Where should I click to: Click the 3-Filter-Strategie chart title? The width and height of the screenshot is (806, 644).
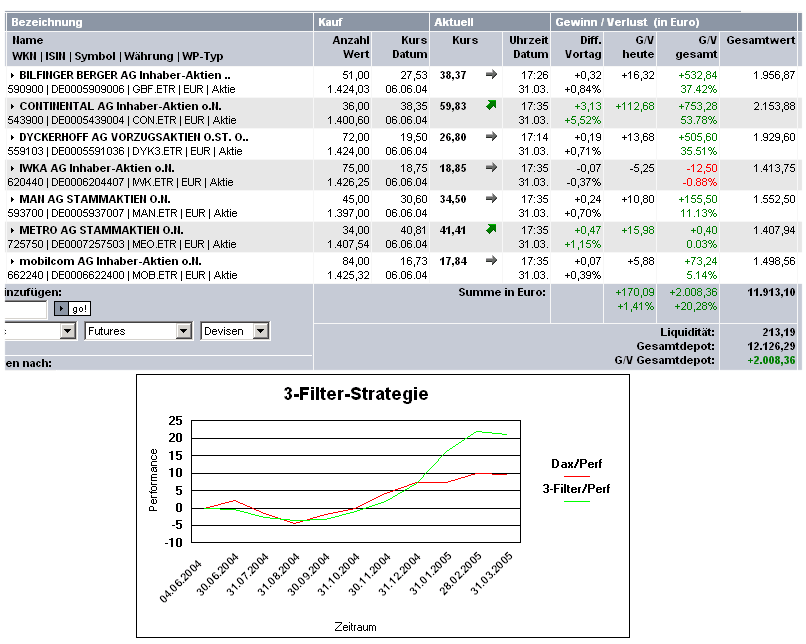[x=356, y=394]
